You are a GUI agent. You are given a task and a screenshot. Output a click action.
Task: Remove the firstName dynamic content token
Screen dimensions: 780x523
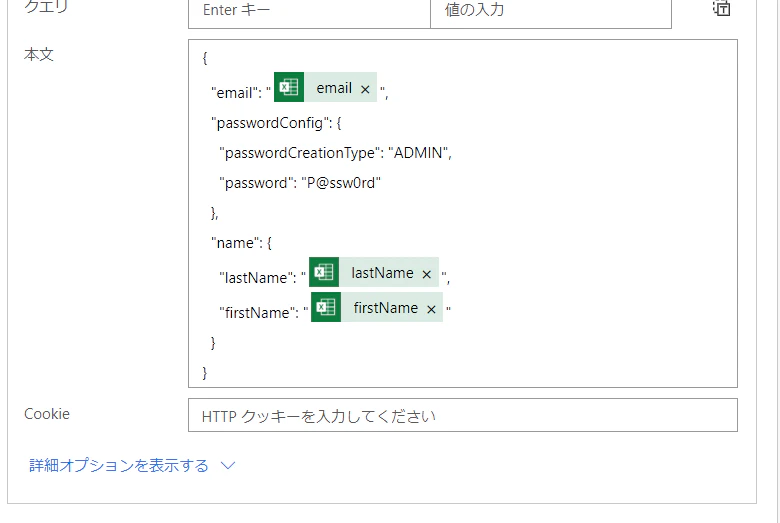(x=431, y=309)
